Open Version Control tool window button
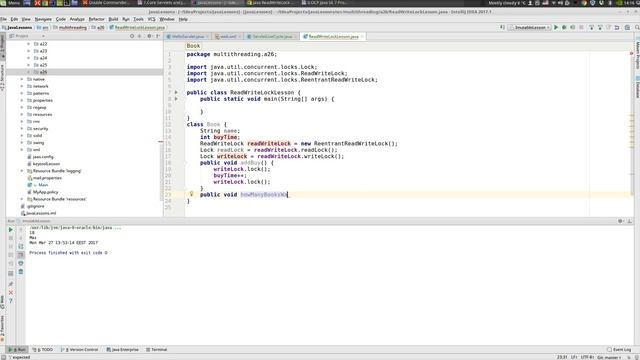The width and height of the screenshot is (640, 360). 80,350
